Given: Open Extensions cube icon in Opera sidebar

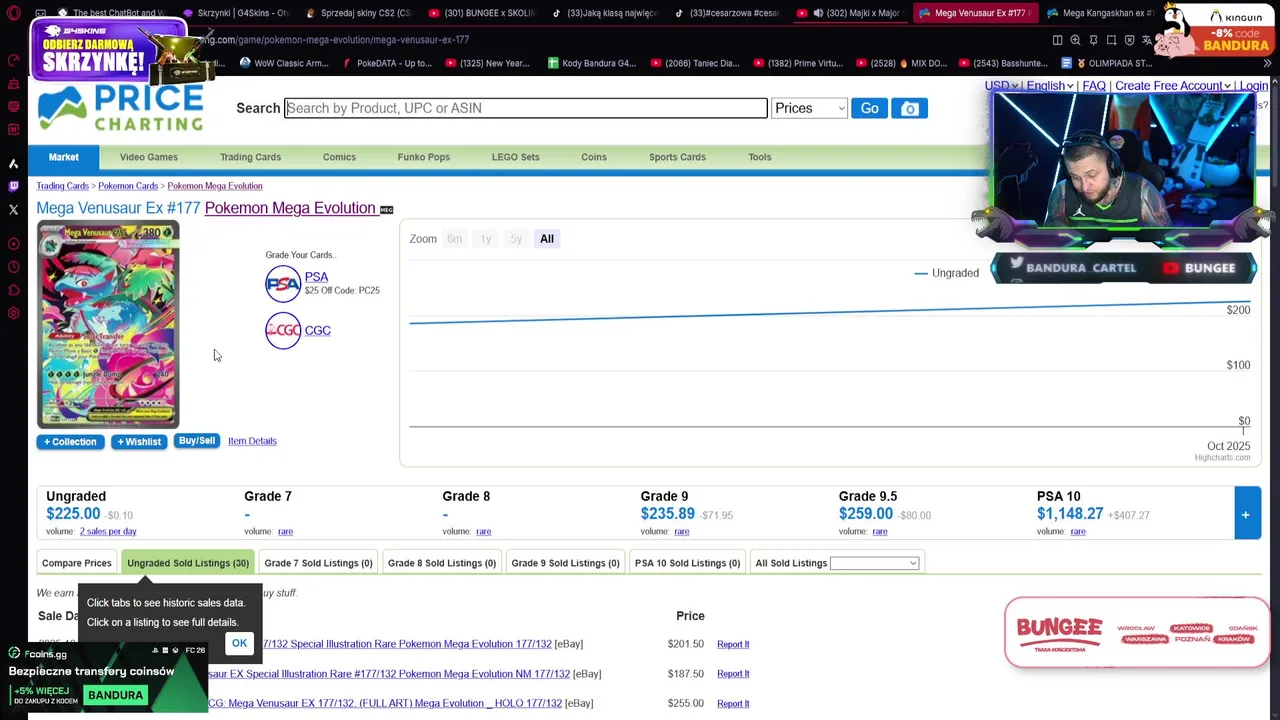Looking at the screenshot, I should click(13, 290).
